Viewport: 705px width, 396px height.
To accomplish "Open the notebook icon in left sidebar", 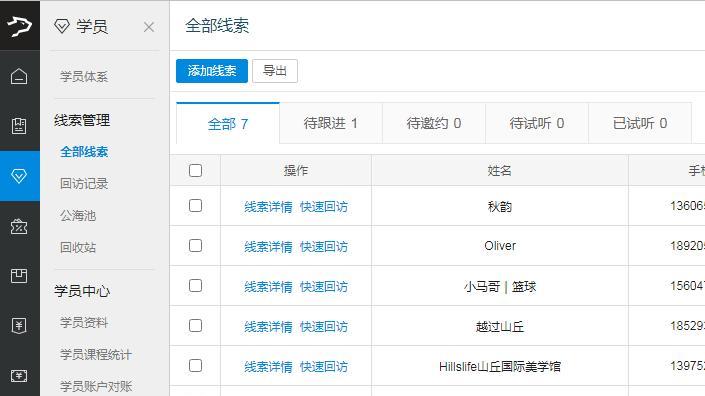I will (19, 126).
